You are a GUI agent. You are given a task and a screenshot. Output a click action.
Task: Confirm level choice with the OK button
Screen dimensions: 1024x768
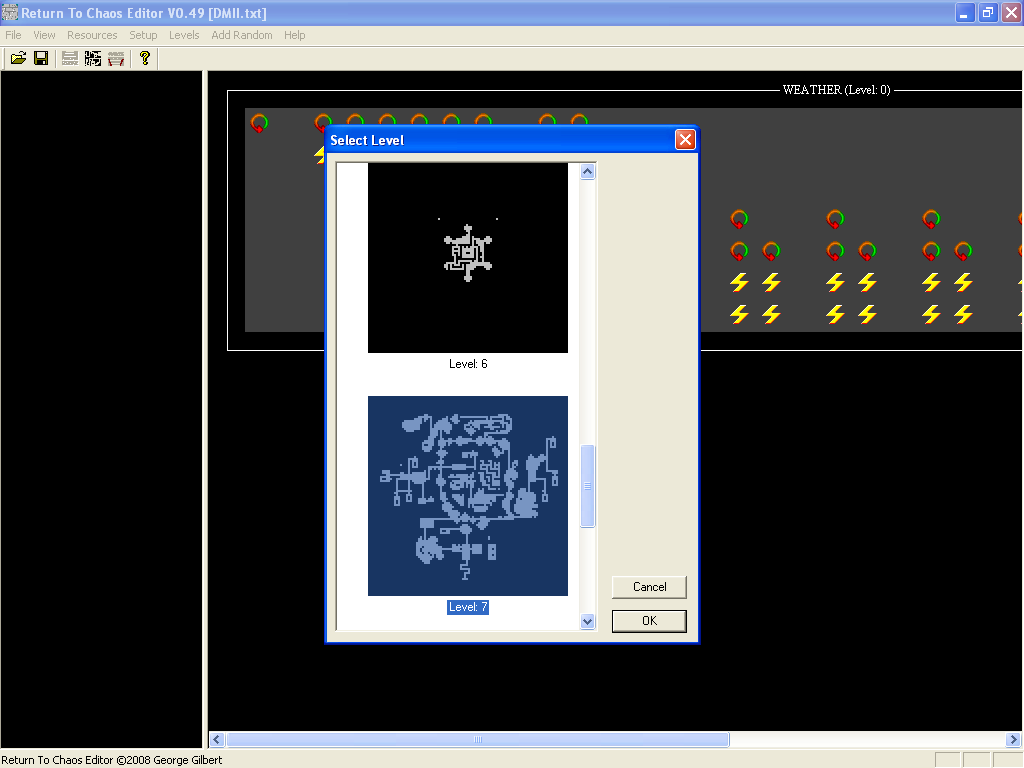point(648,621)
